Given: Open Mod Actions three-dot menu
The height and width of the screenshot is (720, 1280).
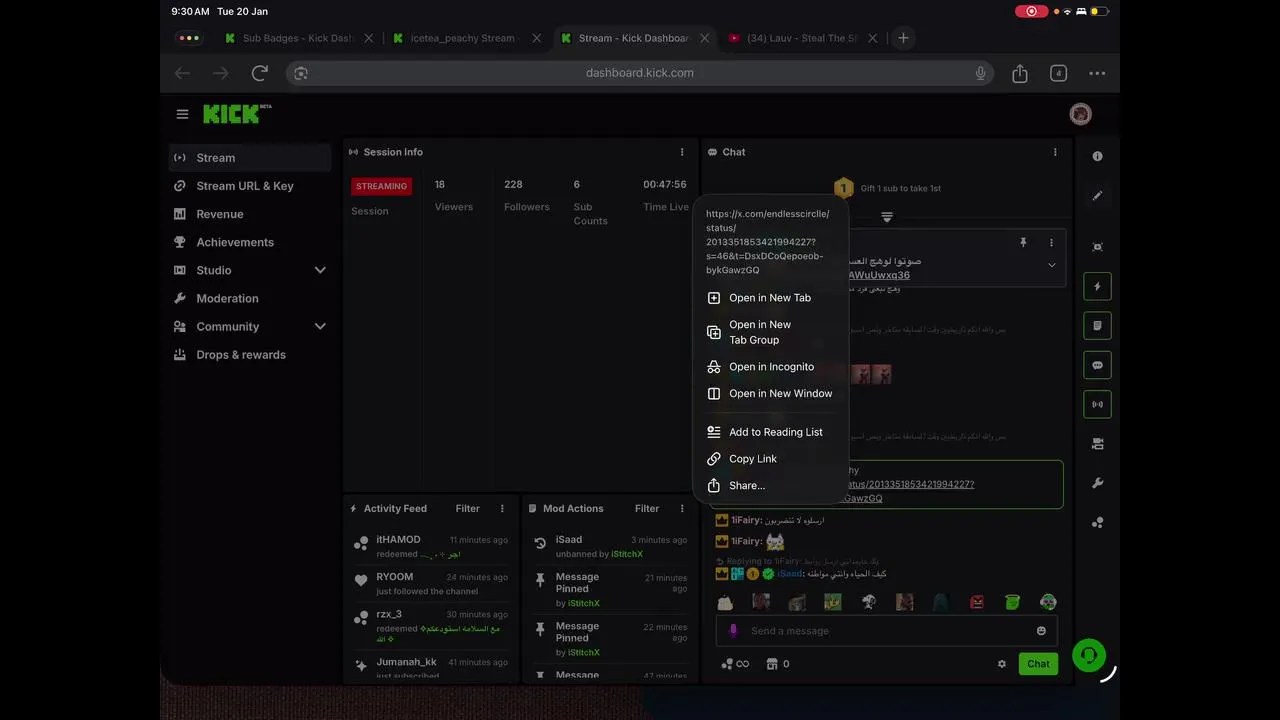Looking at the screenshot, I should (x=682, y=508).
